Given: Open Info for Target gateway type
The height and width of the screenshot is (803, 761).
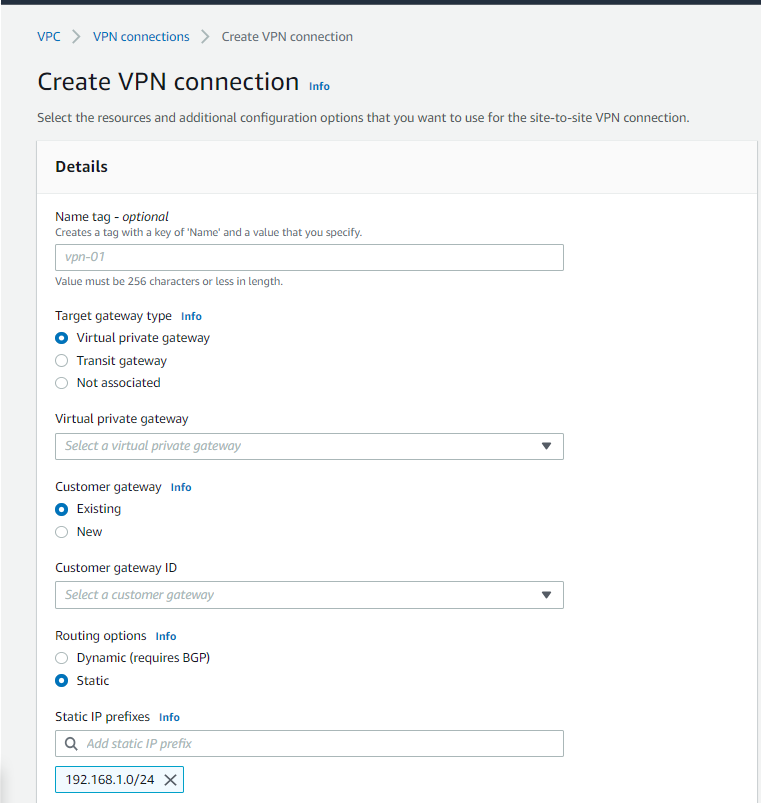Looking at the screenshot, I should coord(191,316).
